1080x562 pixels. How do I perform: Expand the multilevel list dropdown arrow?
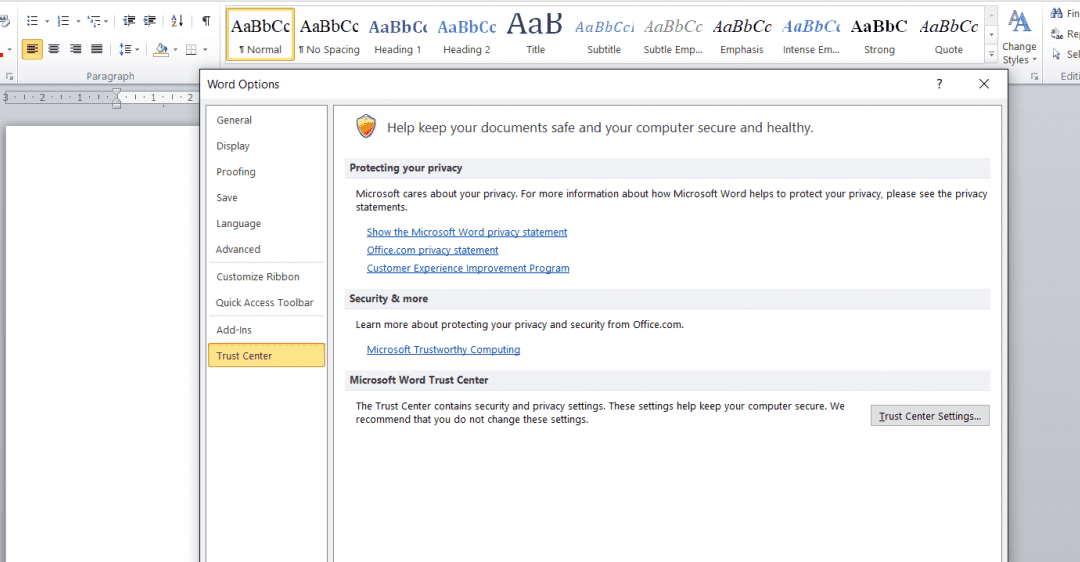106,21
